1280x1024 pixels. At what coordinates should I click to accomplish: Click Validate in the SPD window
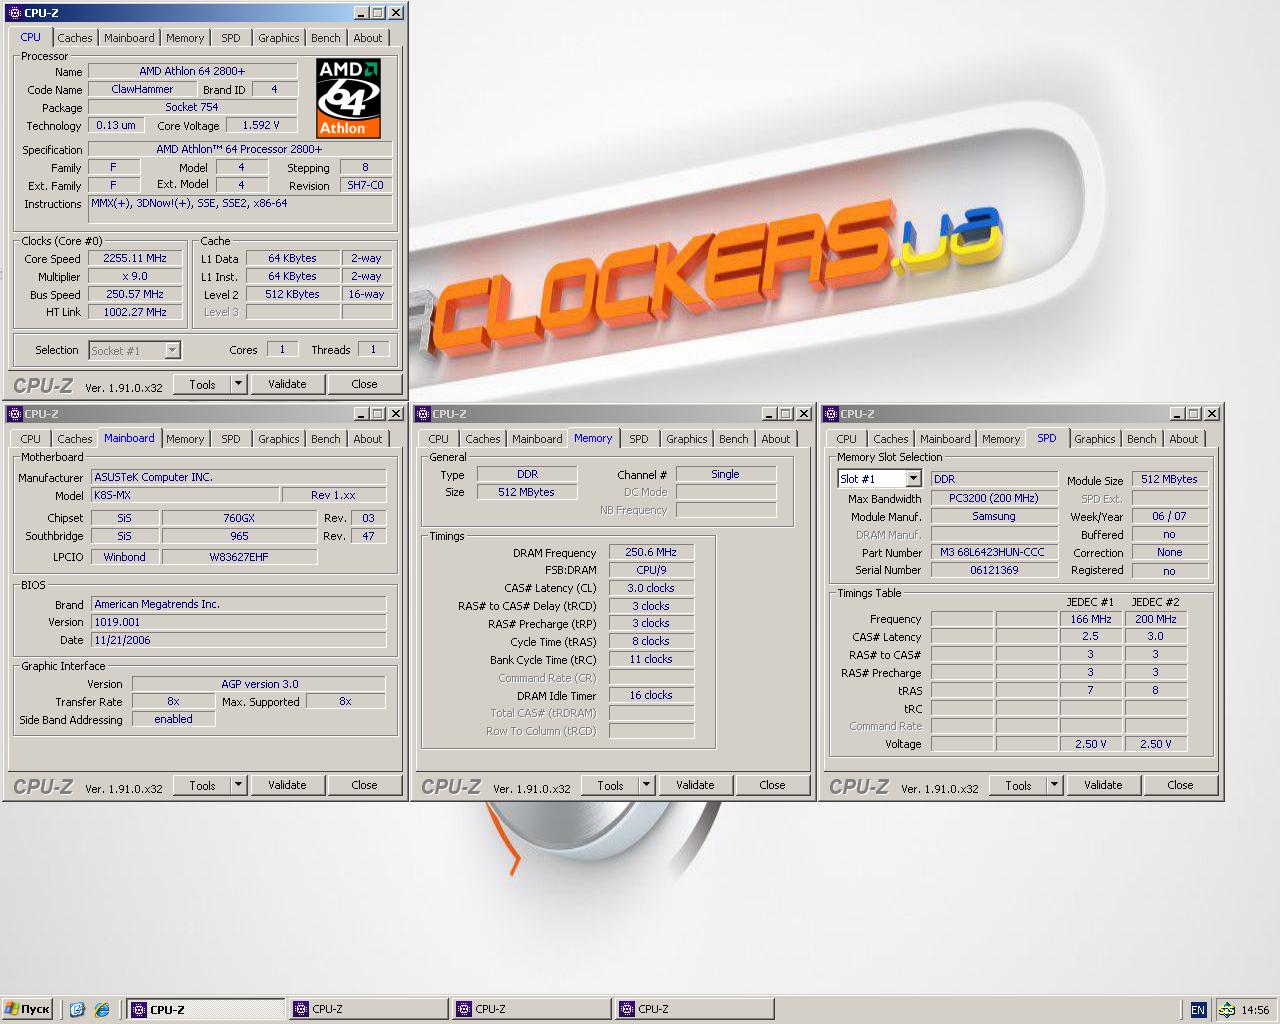[x=1103, y=785]
